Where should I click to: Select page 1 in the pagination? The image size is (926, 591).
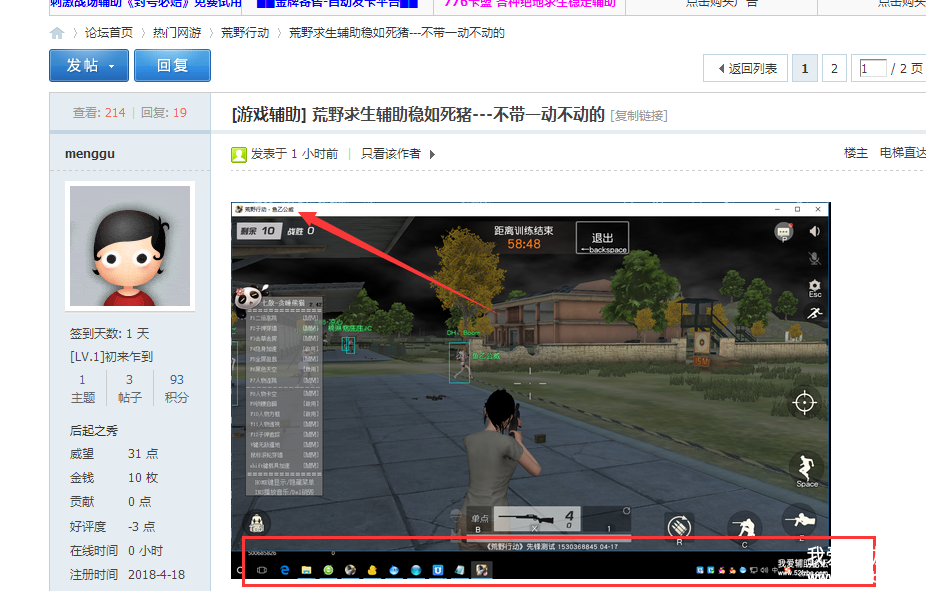(x=804, y=68)
